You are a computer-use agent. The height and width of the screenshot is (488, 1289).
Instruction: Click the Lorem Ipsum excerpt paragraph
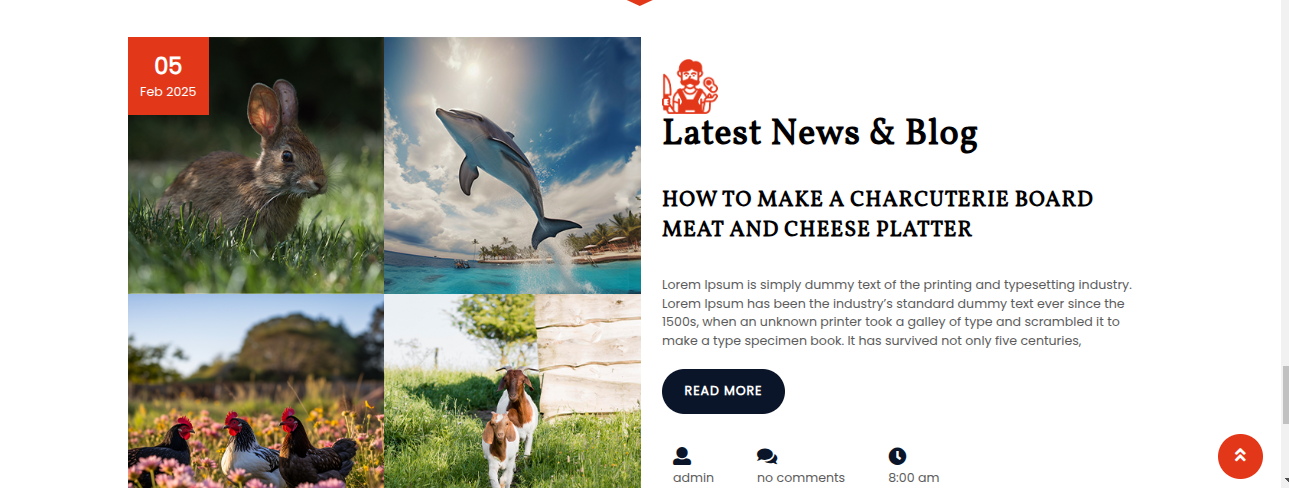click(x=897, y=313)
